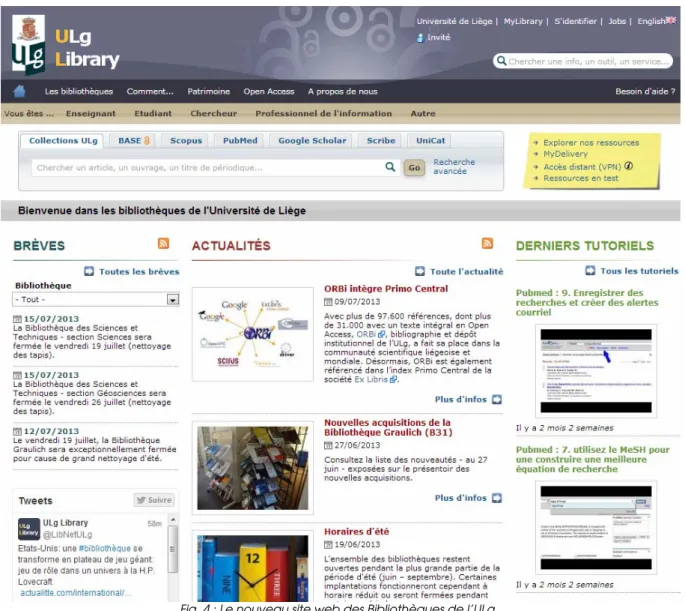The width and height of the screenshot is (685, 611).
Task: Switch to the PubMed tab
Action: click(240, 141)
